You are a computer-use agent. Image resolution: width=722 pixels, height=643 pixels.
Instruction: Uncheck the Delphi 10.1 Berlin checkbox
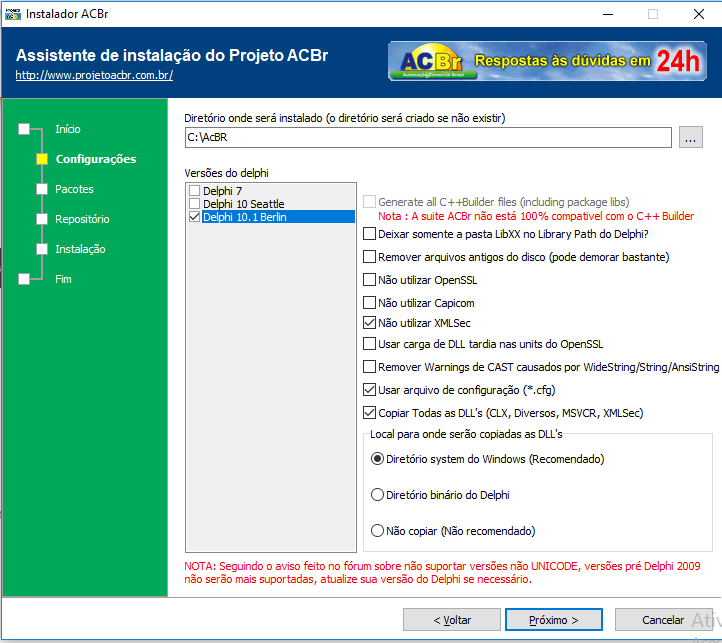(x=195, y=216)
